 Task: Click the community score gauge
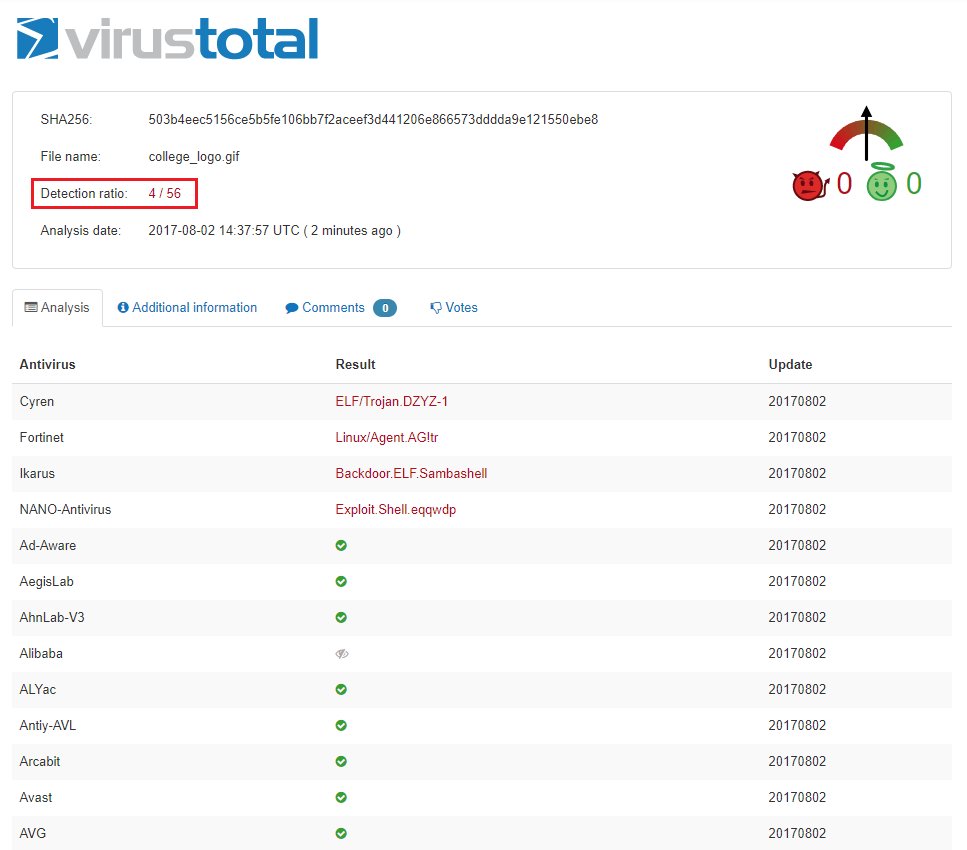(866, 133)
